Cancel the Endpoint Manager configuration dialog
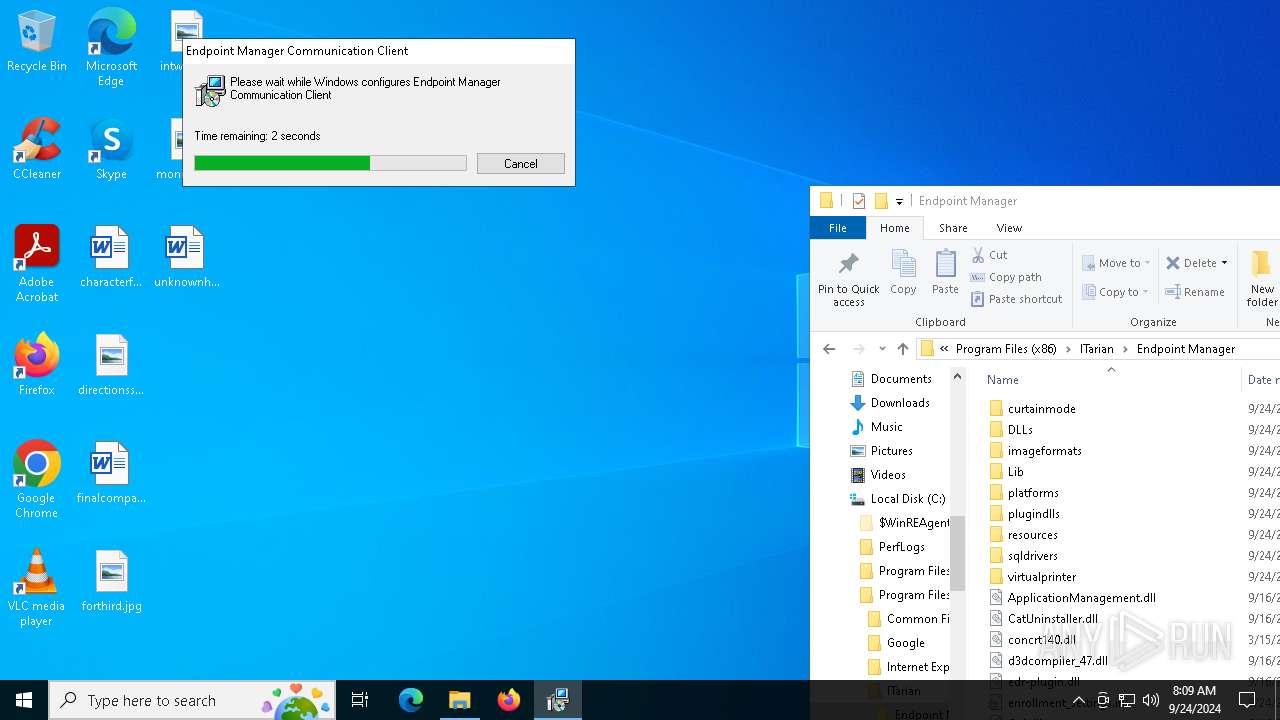This screenshot has height=720, width=1280. [x=520, y=163]
